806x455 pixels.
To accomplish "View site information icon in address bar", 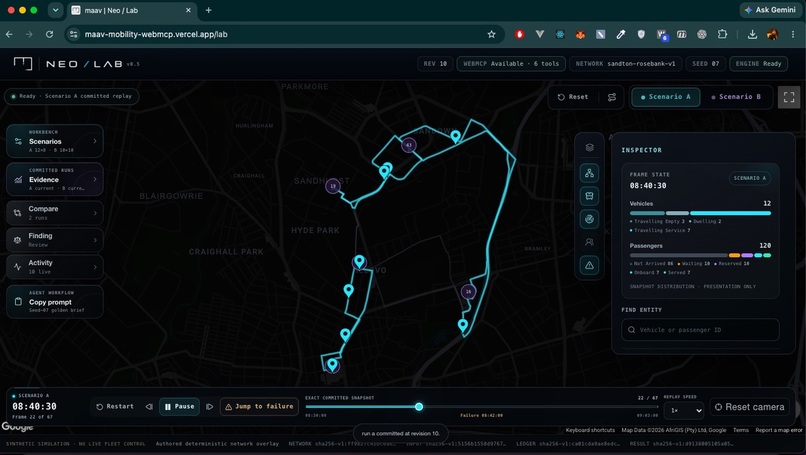I will [x=74, y=34].
